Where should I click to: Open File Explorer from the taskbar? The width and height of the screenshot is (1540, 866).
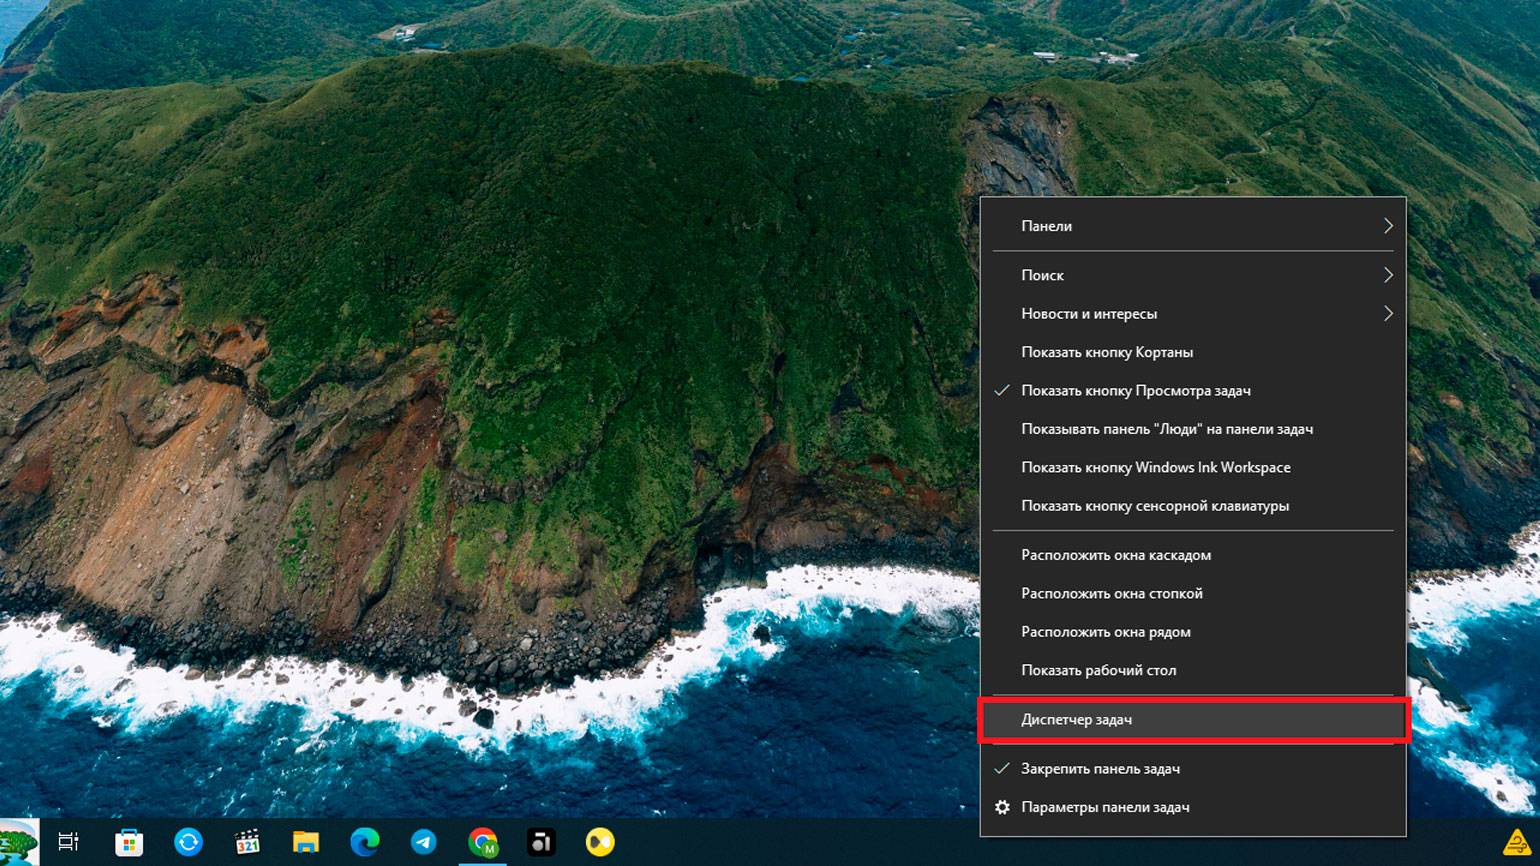306,842
